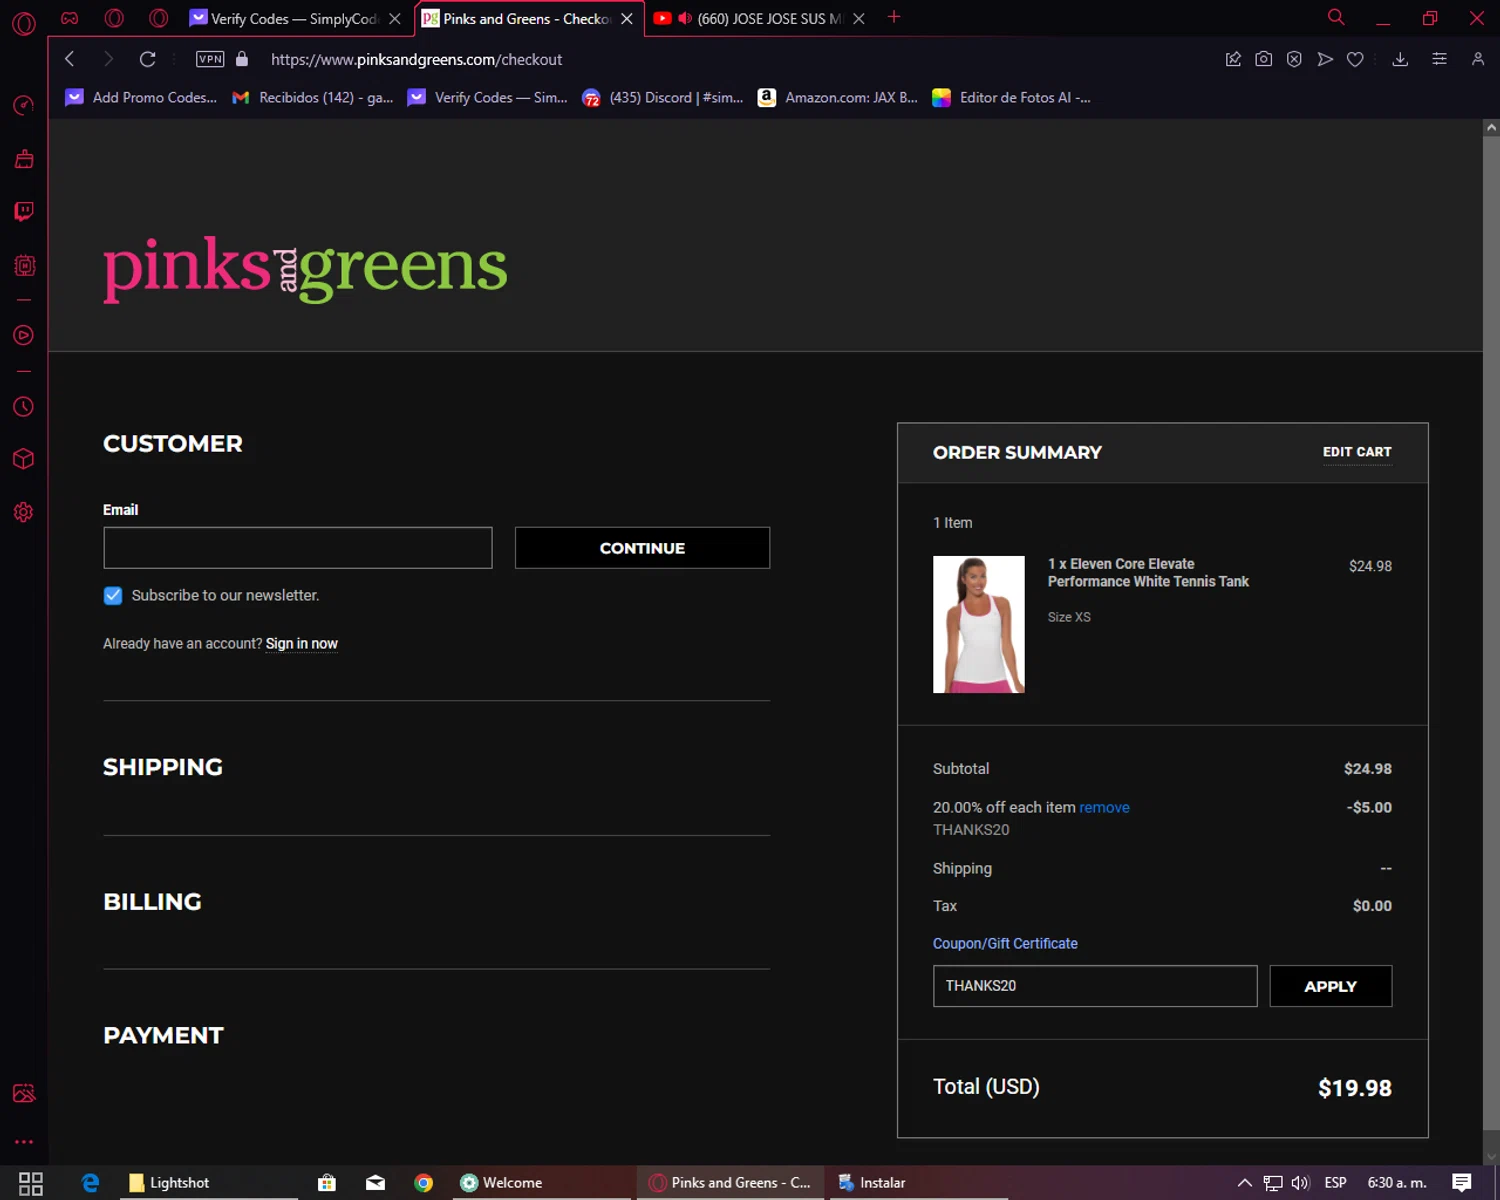1500x1200 pixels.
Task: Open the GX Control speedometer sidebar icon
Action: click(24, 105)
